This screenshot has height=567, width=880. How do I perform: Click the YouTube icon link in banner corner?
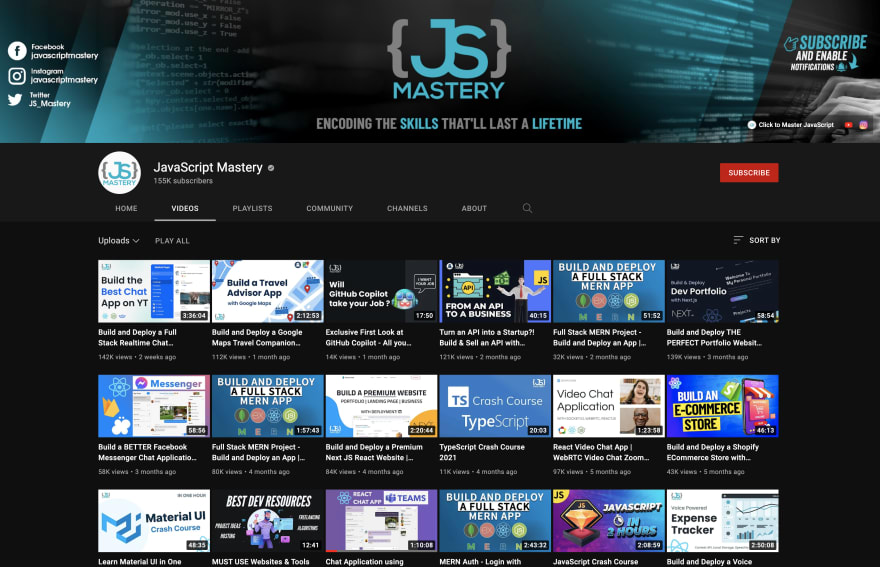[849, 125]
